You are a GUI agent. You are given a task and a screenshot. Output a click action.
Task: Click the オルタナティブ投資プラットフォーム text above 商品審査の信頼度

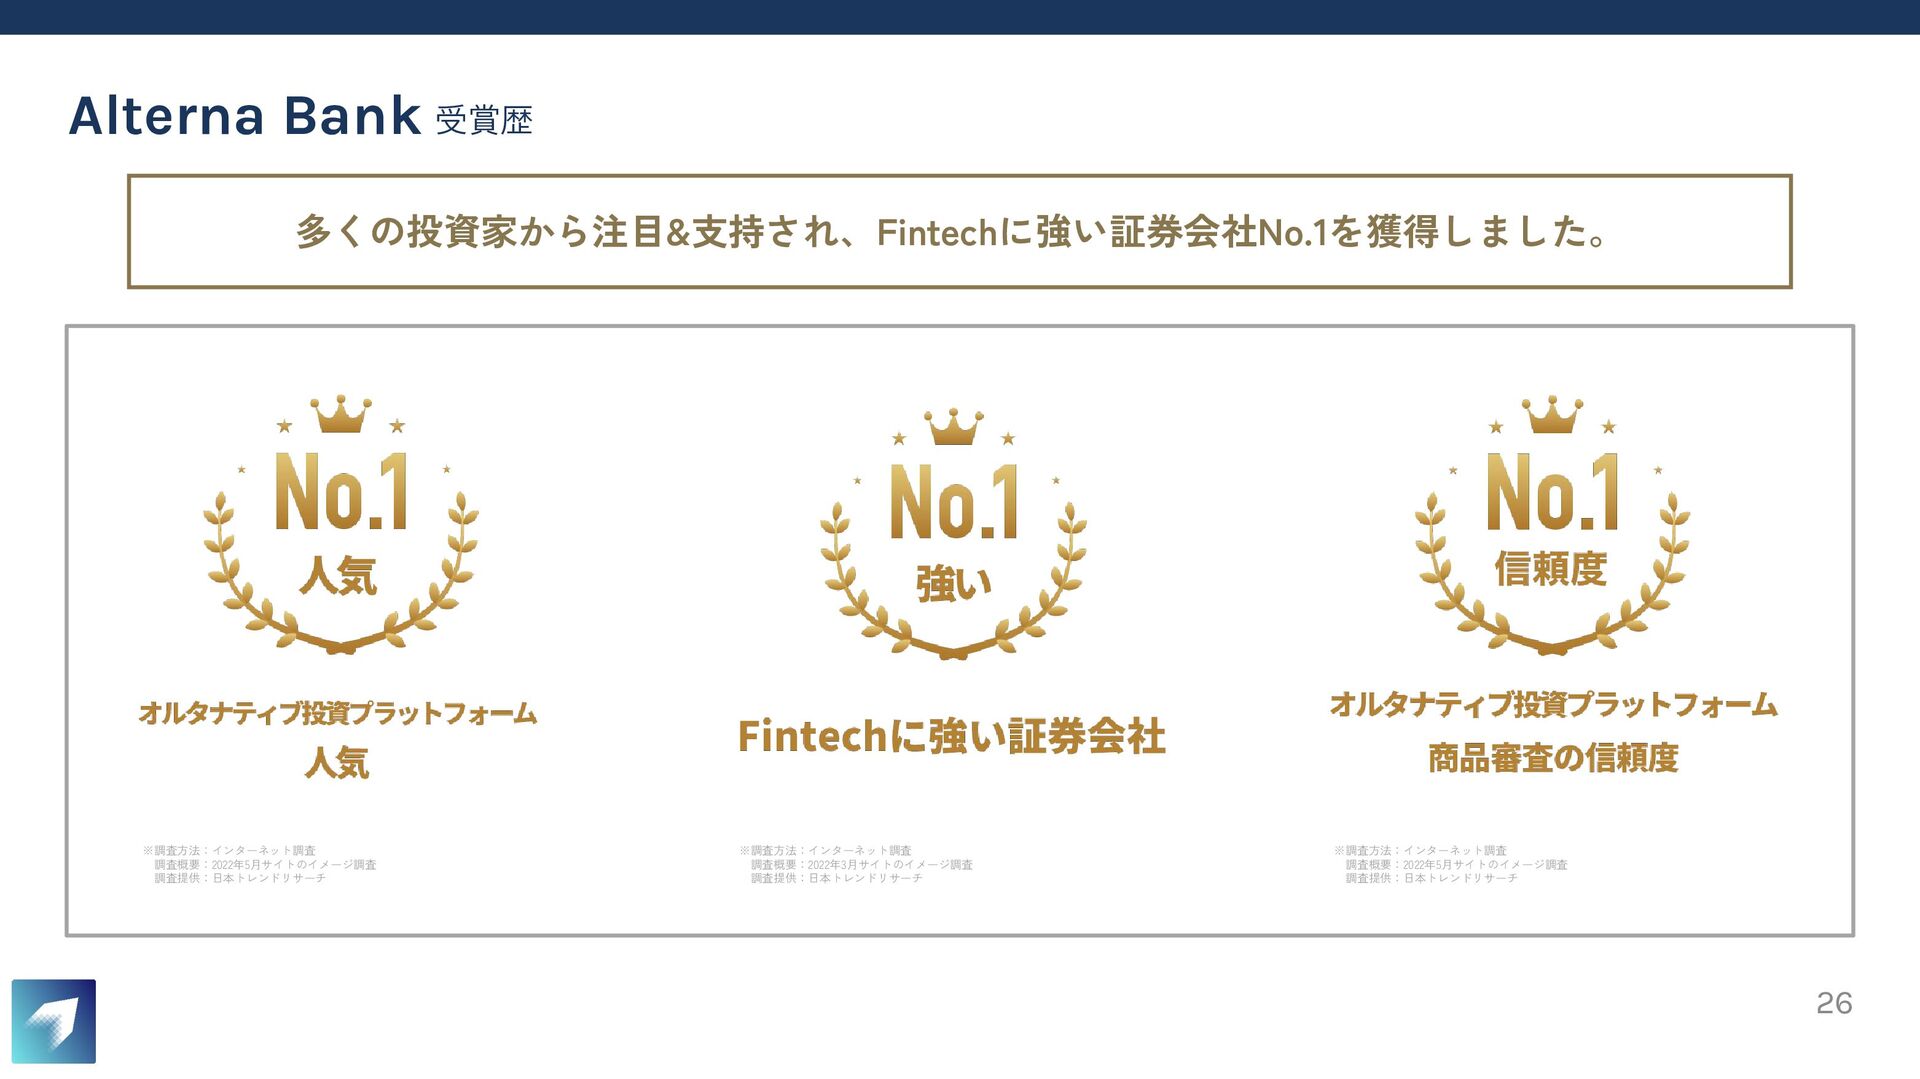pyautogui.click(x=1553, y=704)
